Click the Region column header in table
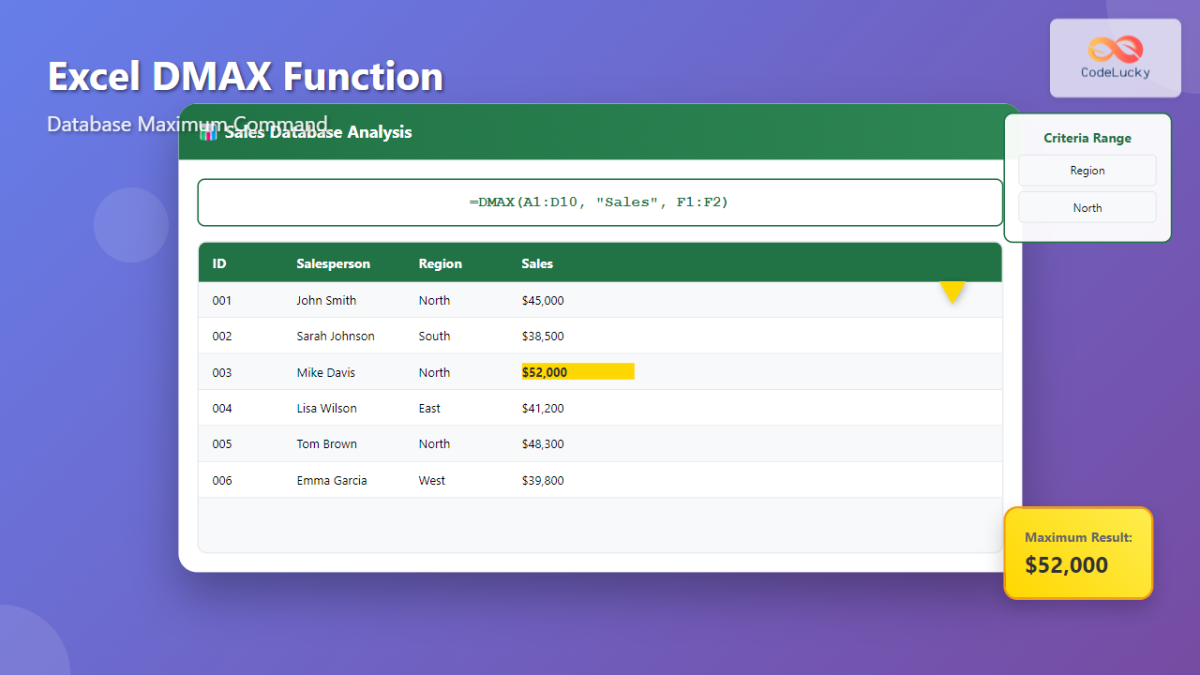Screen dimensions: 1200x675 [440, 264]
